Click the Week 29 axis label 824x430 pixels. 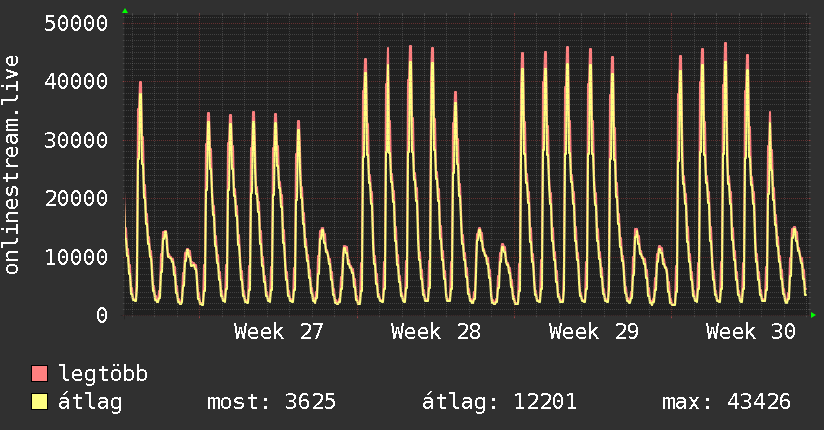tap(594, 332)
